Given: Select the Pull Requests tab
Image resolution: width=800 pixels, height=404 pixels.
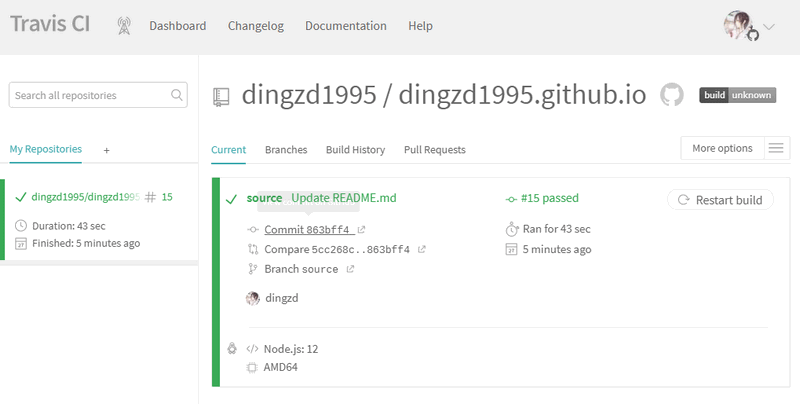Looking at the screenshot, I should coord(435,150).
